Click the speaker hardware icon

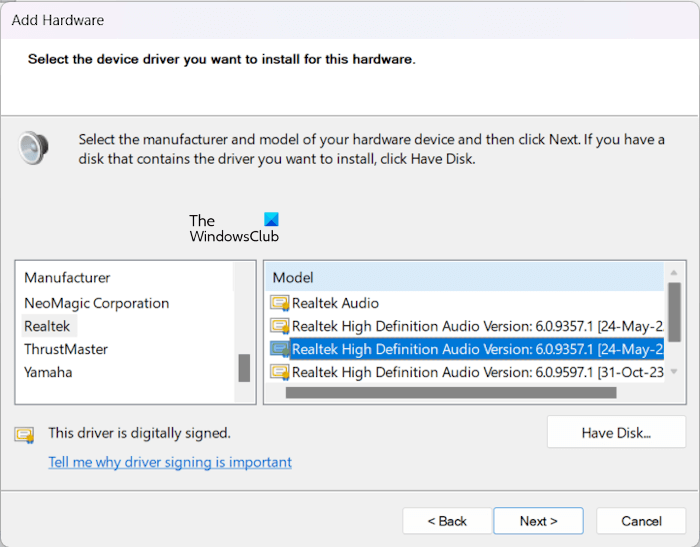33,148
